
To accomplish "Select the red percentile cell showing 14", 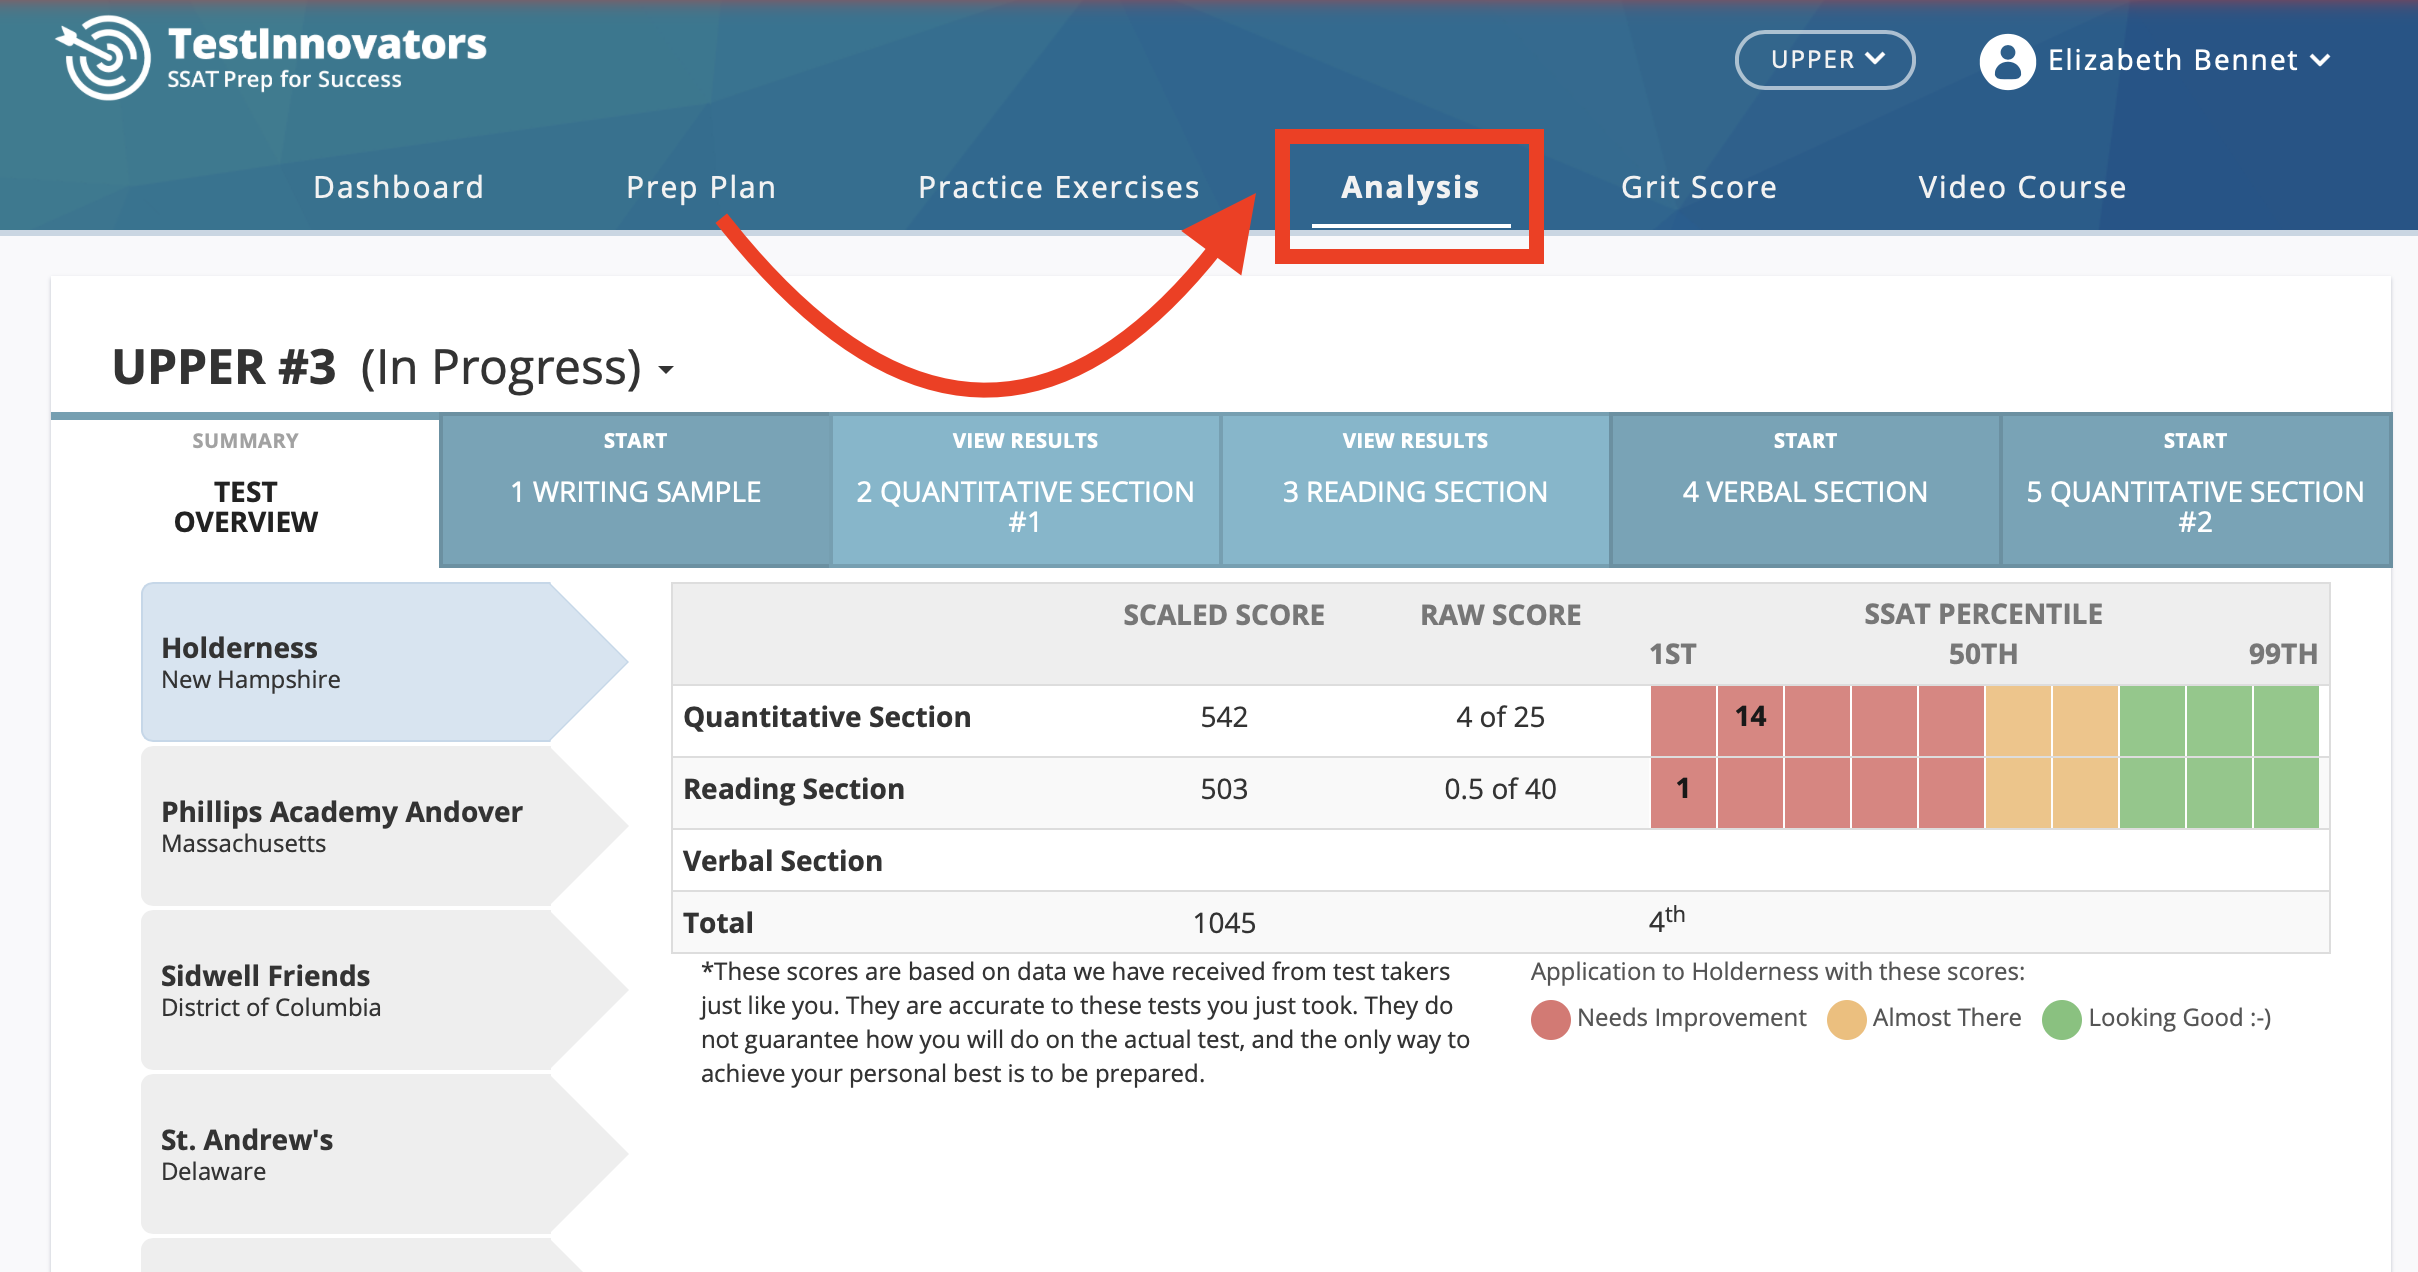I will (x=1750, y=716).
